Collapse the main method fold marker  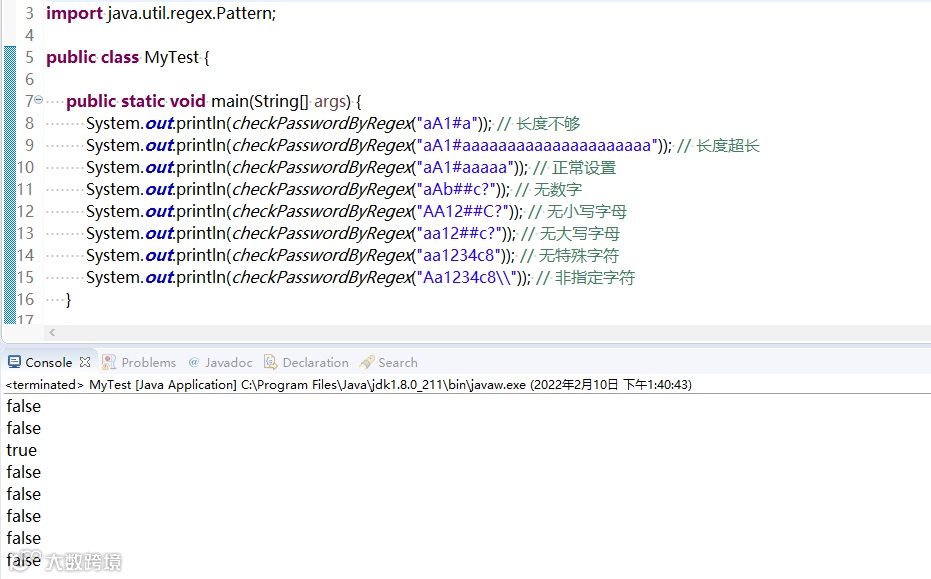[39, 100]
